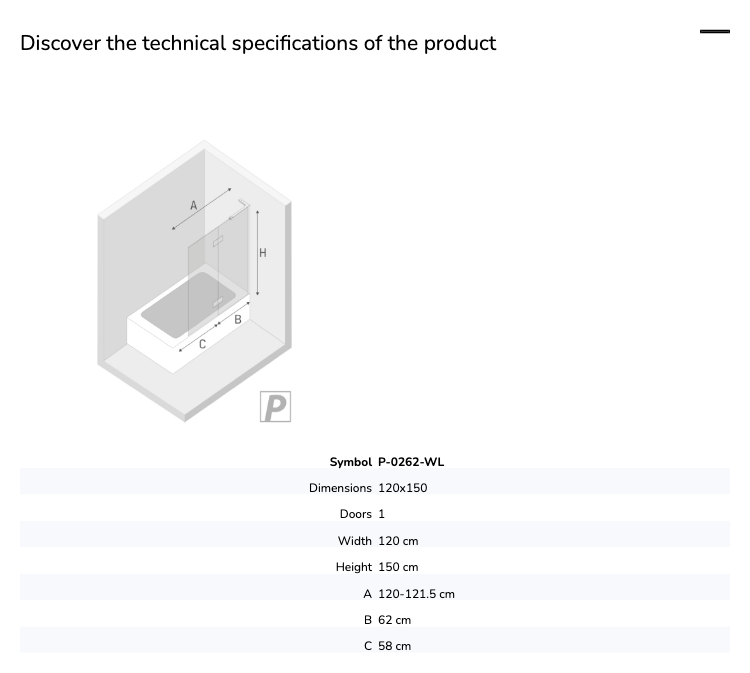Click dimension label A in the diagram
Image resolution: width=750 pixels, height=673 pixels.
[x=193, y=206]
